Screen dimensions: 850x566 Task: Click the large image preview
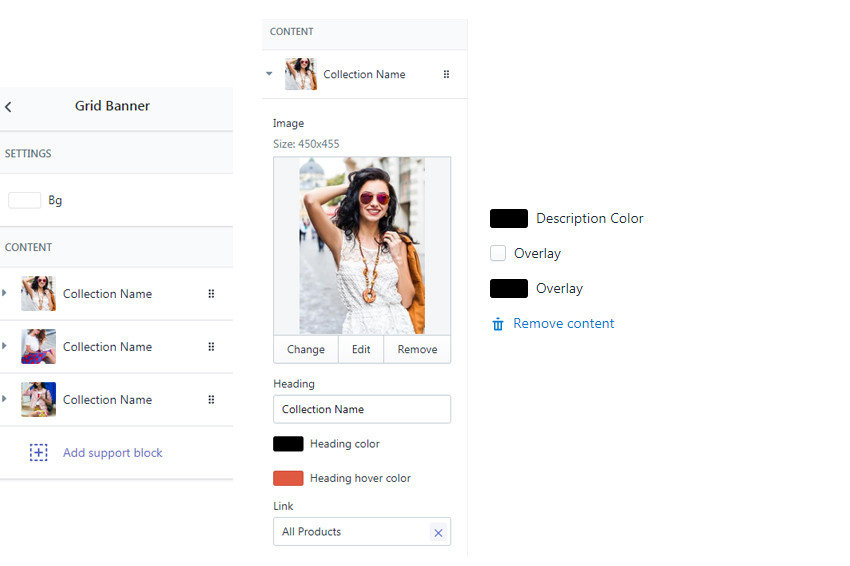362,246
